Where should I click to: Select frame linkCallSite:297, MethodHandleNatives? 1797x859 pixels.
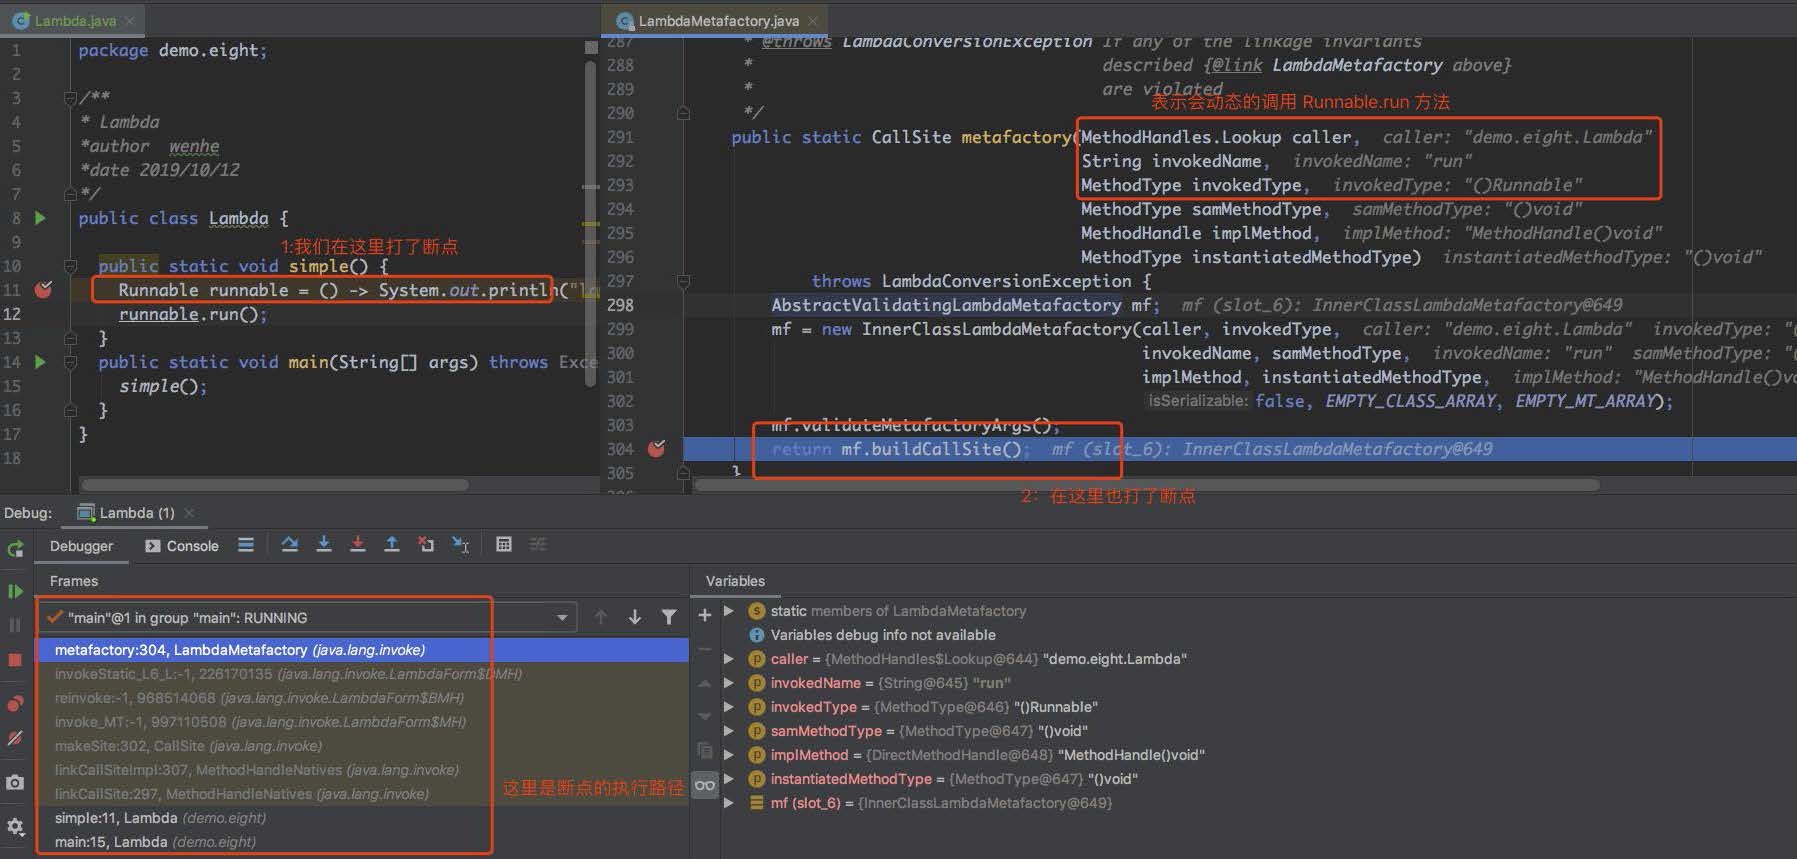(362, 794)
